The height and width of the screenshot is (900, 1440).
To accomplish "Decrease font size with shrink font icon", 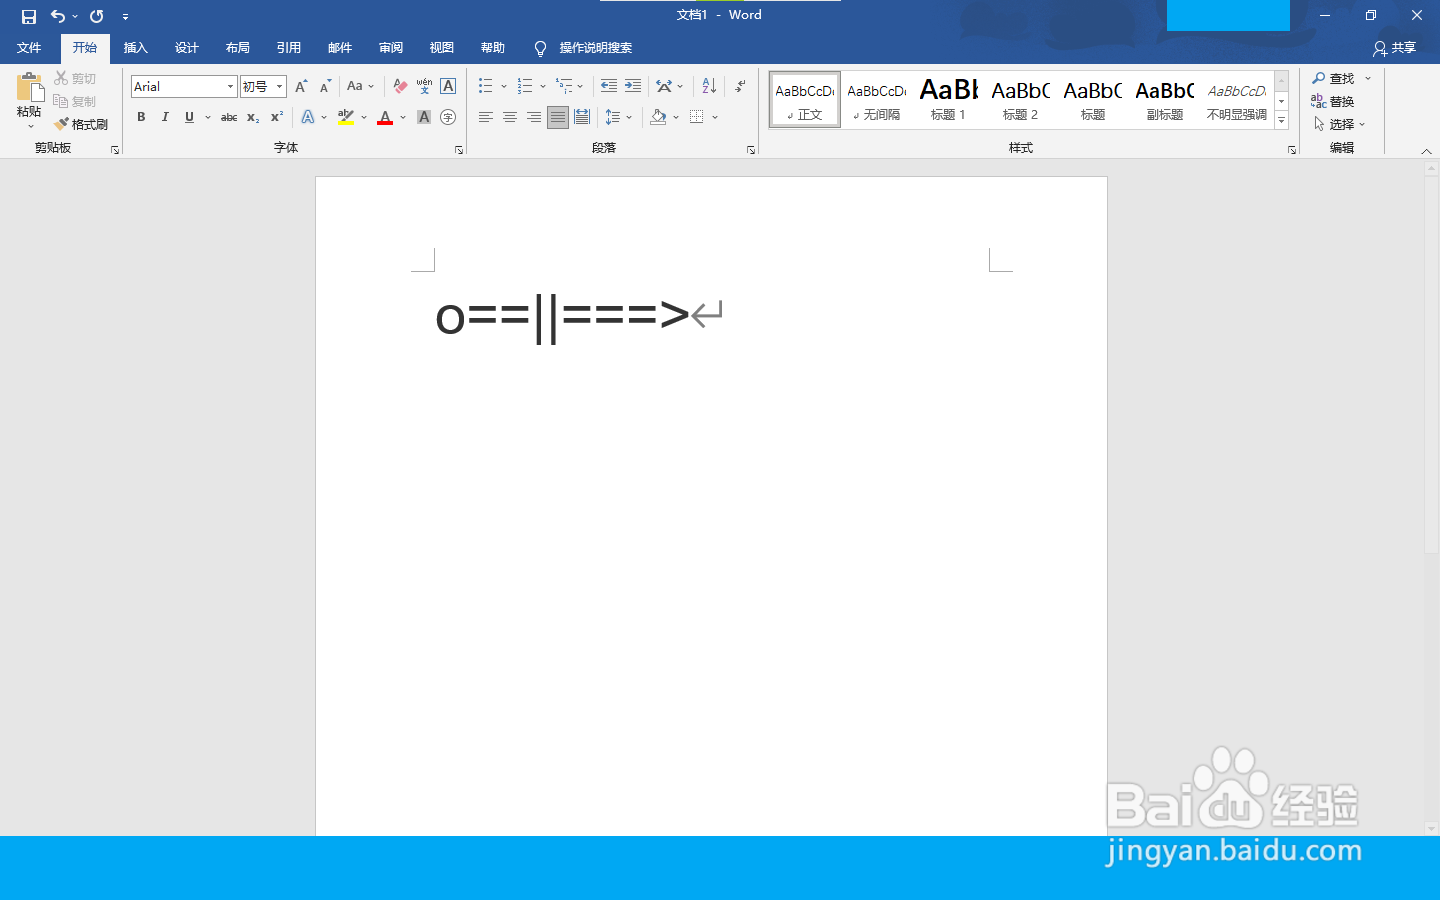I will click(325, 87).
